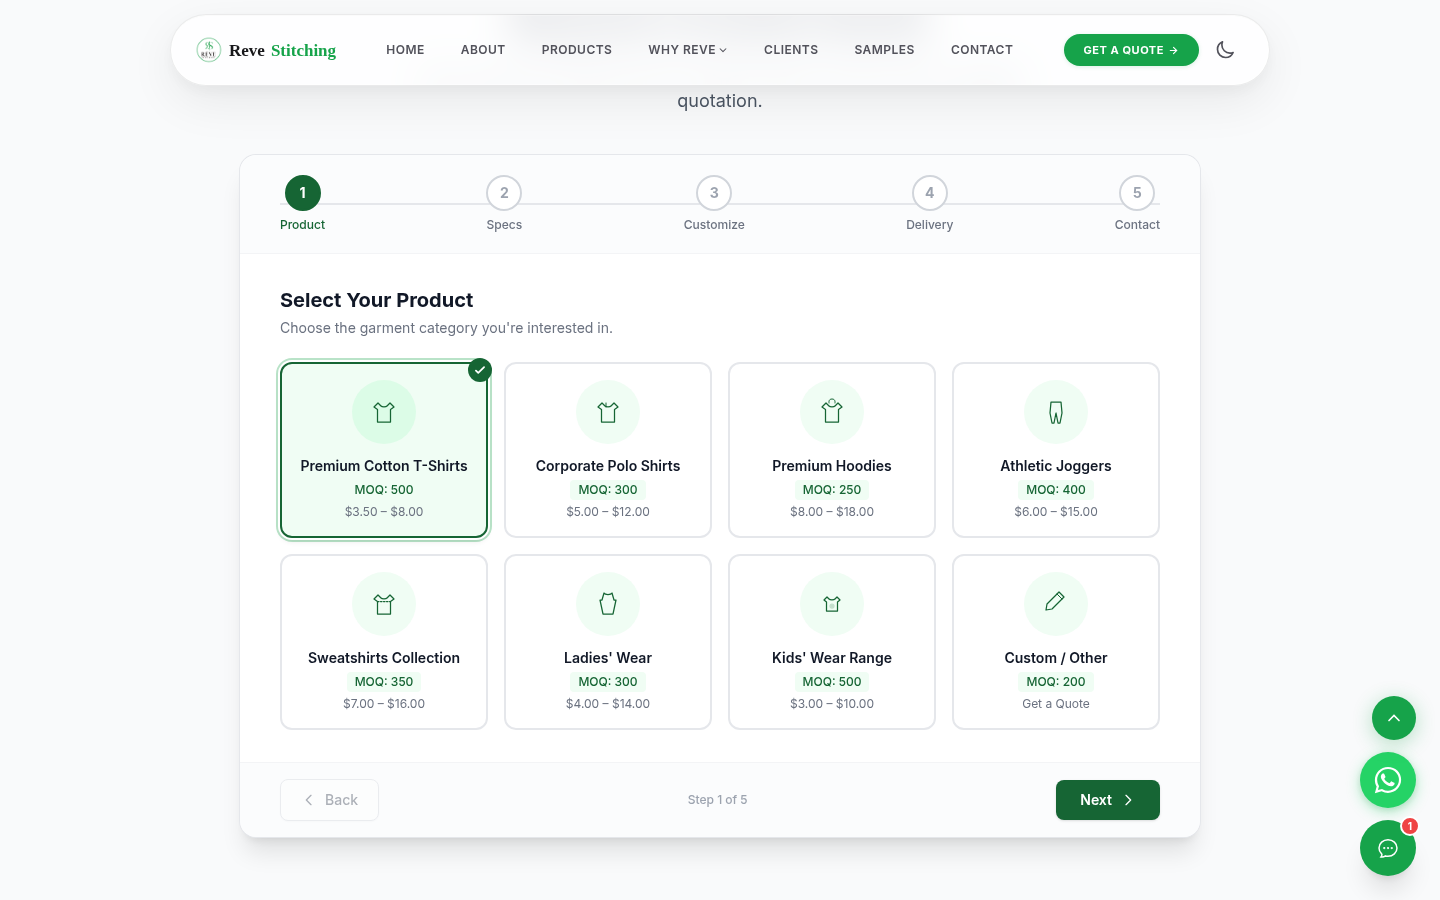Jump to step 2 Specs
Screen dimensions: 1440x900
(504, 203)
